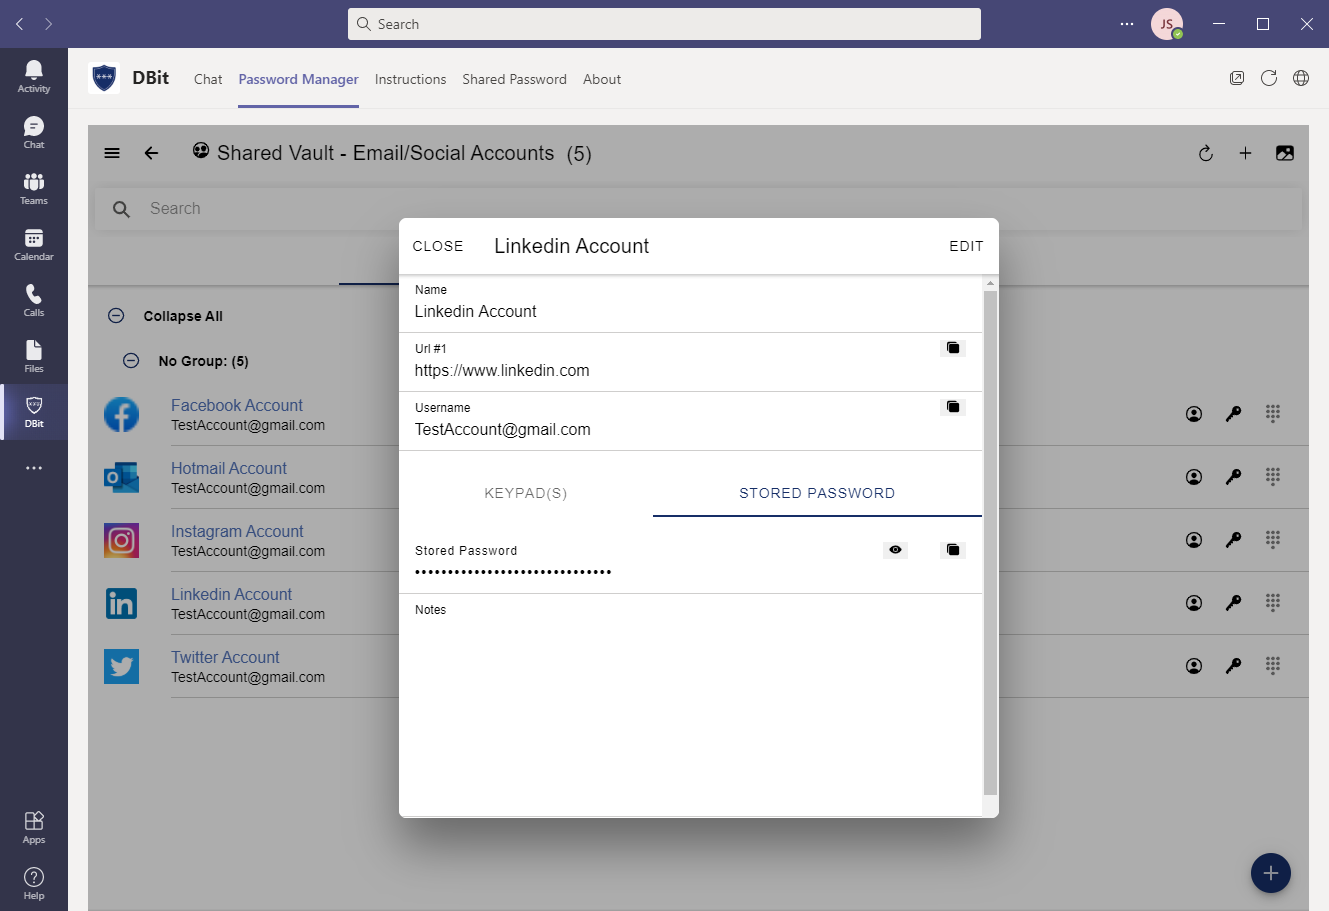This screenshot has height=911, width=1329.
Task: Open the Twitter Account entry
Action: (225, 657)
